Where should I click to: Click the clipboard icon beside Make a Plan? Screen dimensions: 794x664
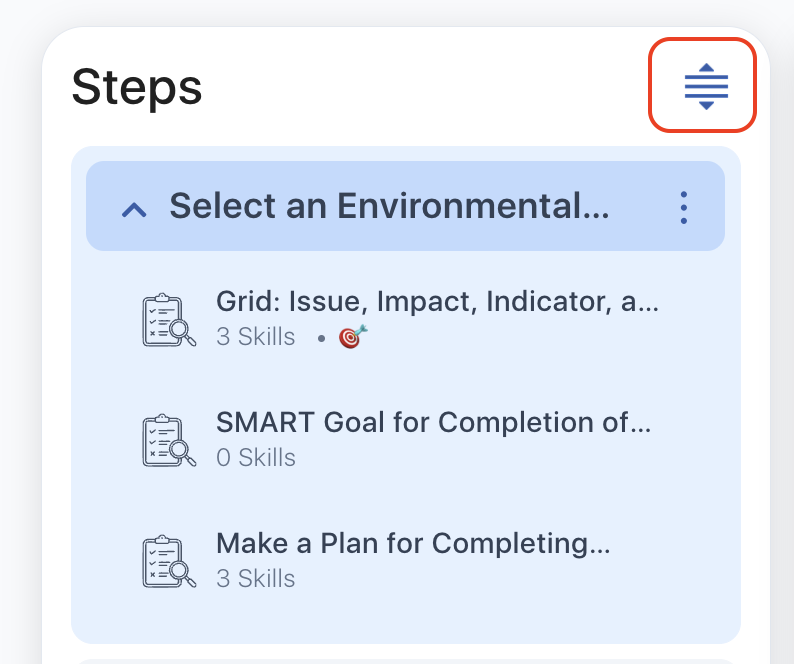click(x=168, y=562)
